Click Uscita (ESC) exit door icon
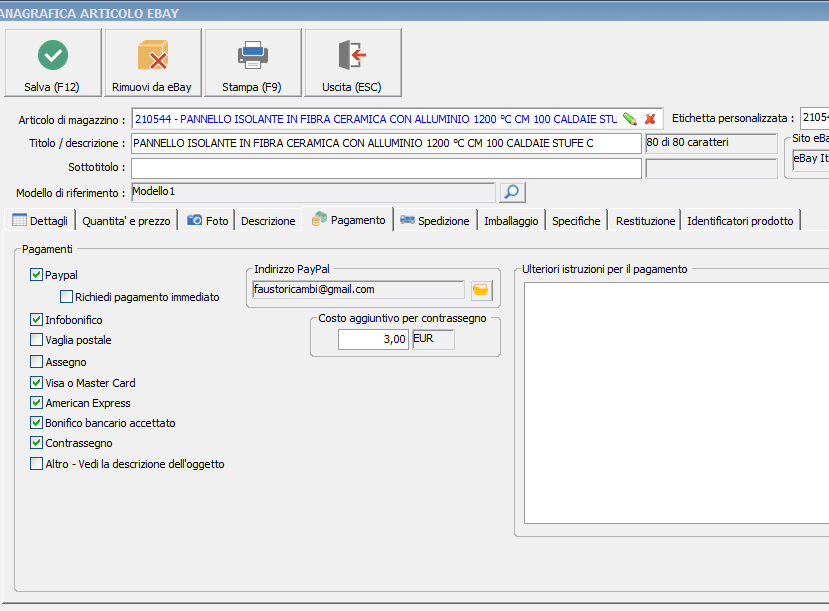This screenshot has height=611, width=829. pos(352,55)
